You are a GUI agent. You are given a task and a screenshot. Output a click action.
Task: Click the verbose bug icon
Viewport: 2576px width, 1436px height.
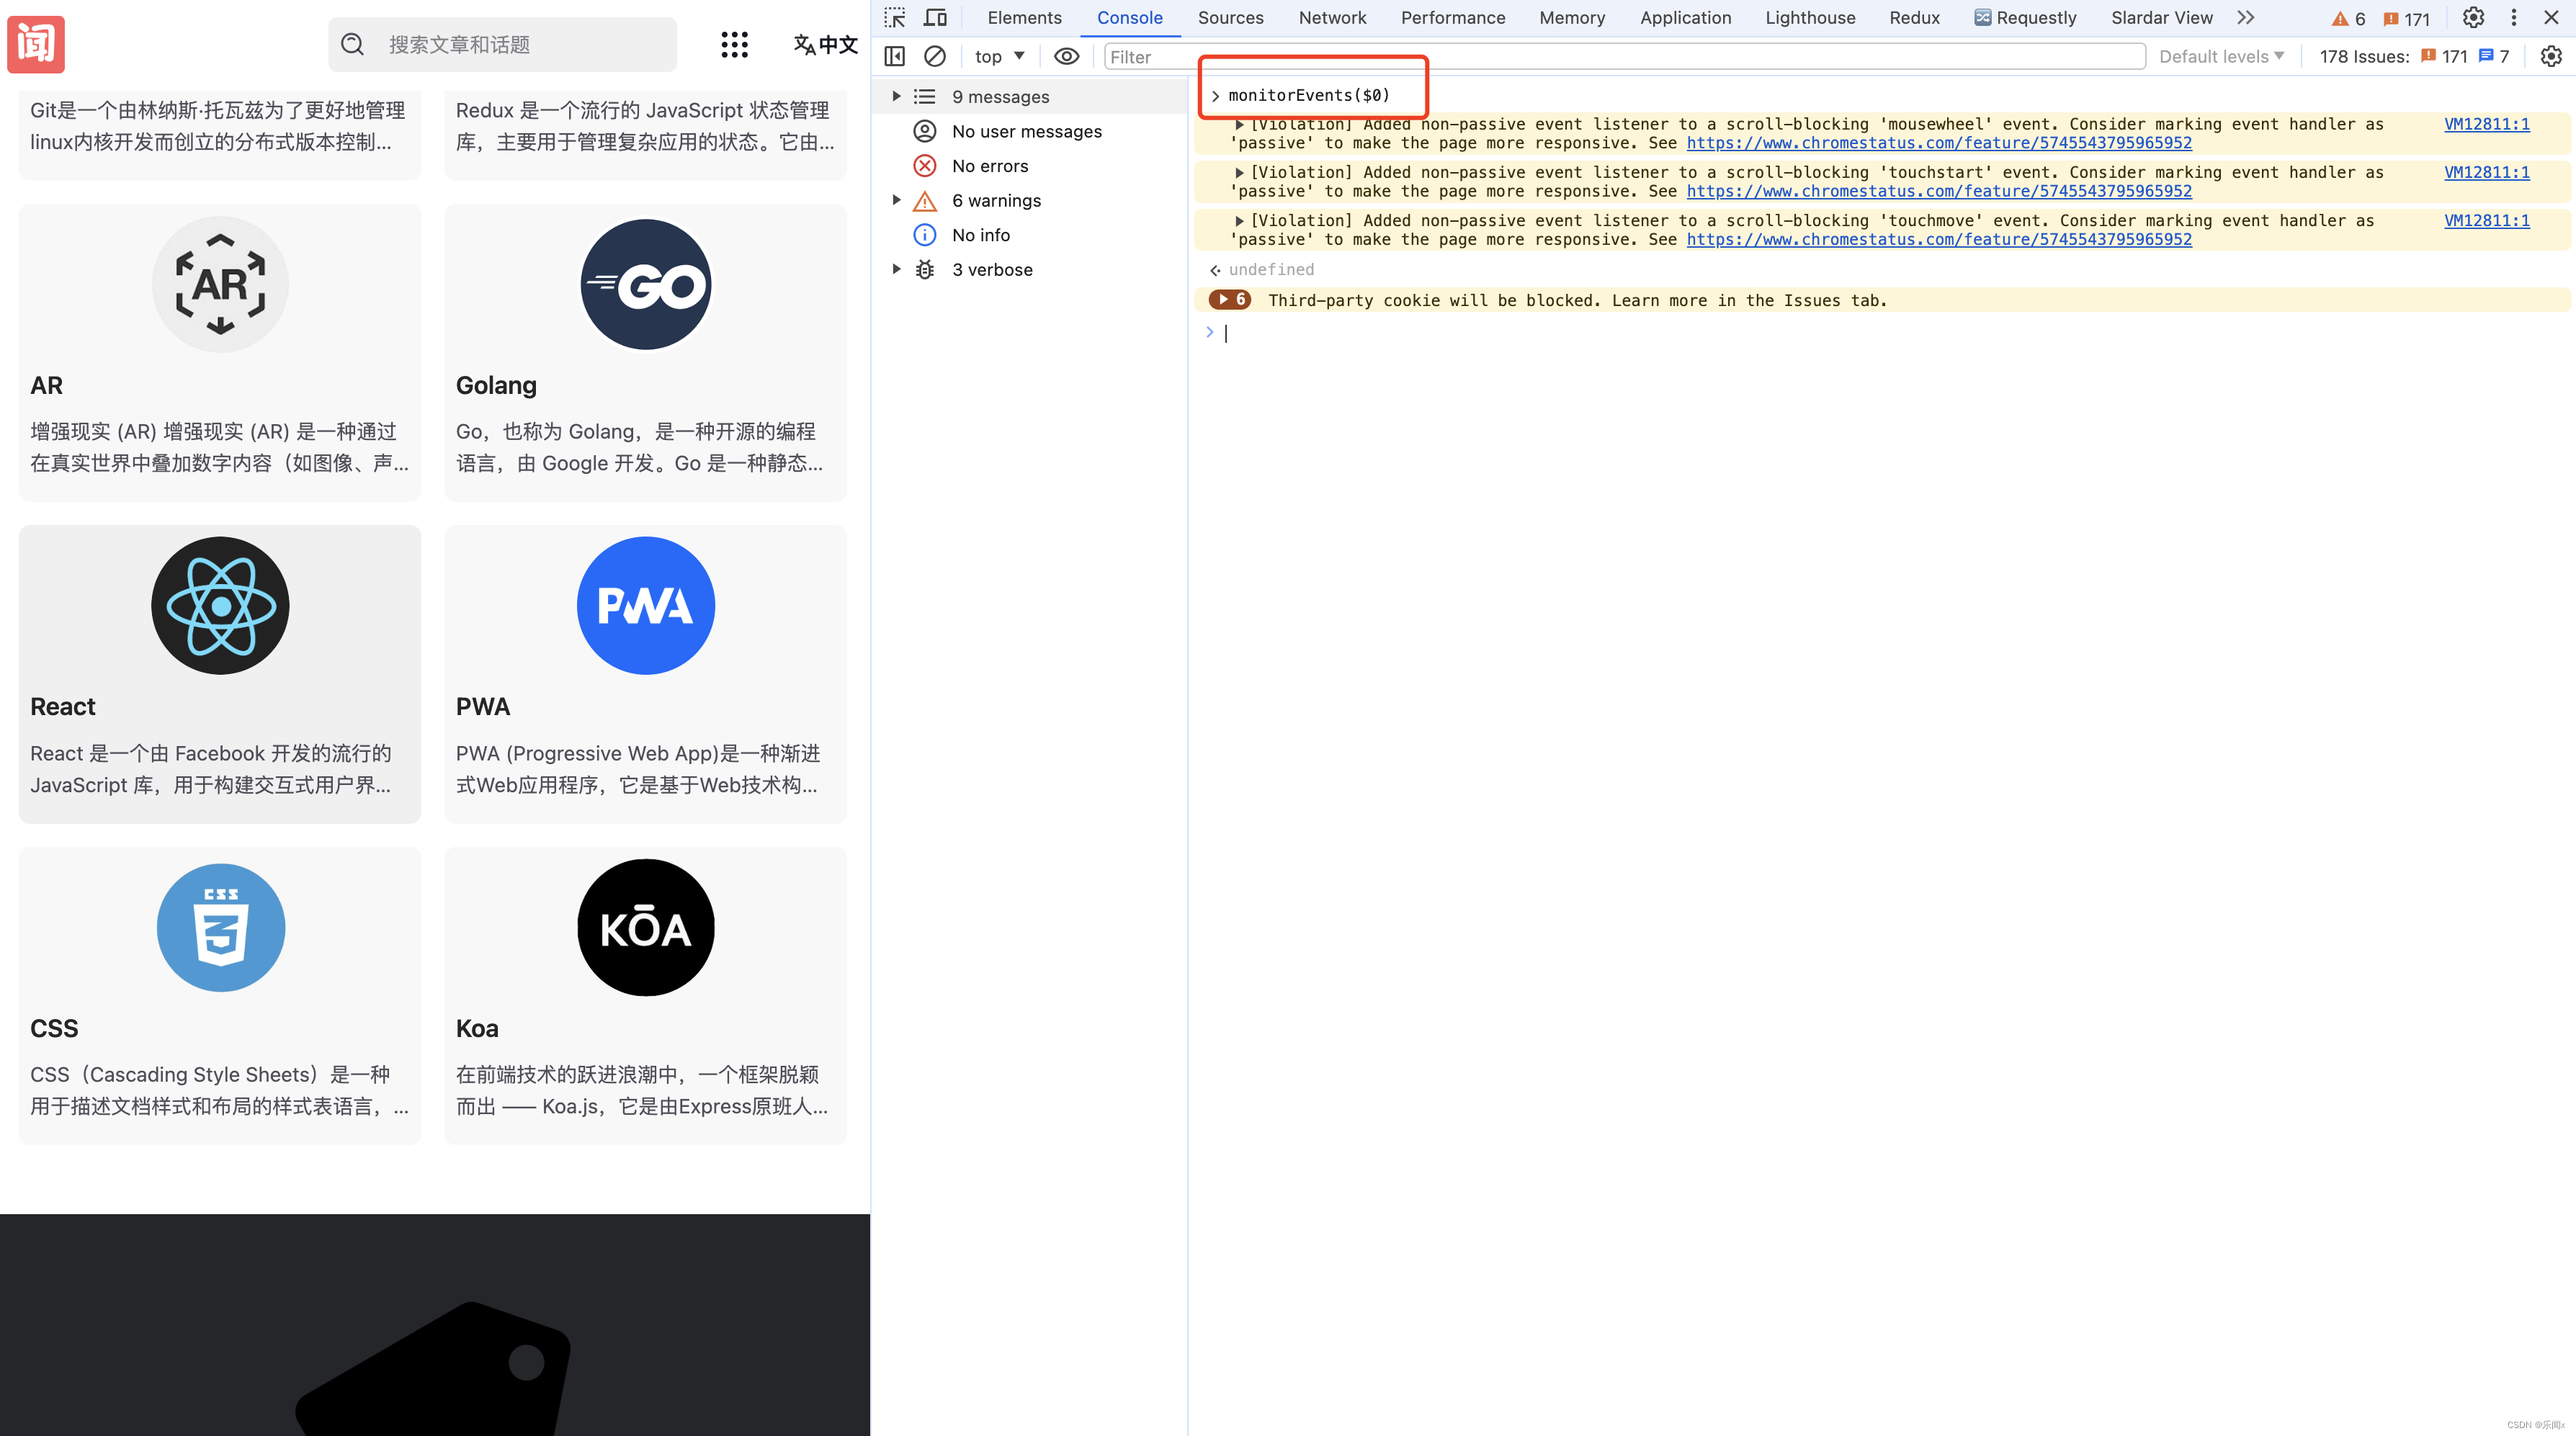pyautogui.click(x=926, y=270)
